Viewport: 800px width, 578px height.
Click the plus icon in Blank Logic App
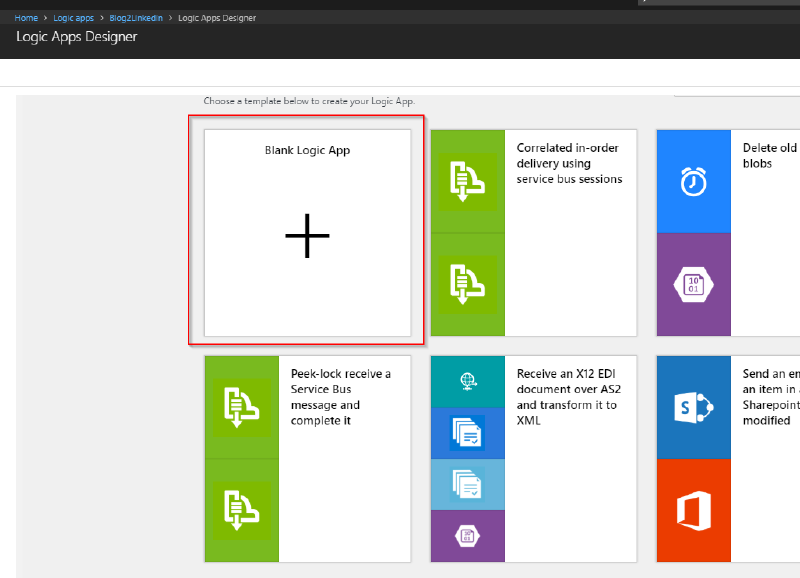[307, 237]
